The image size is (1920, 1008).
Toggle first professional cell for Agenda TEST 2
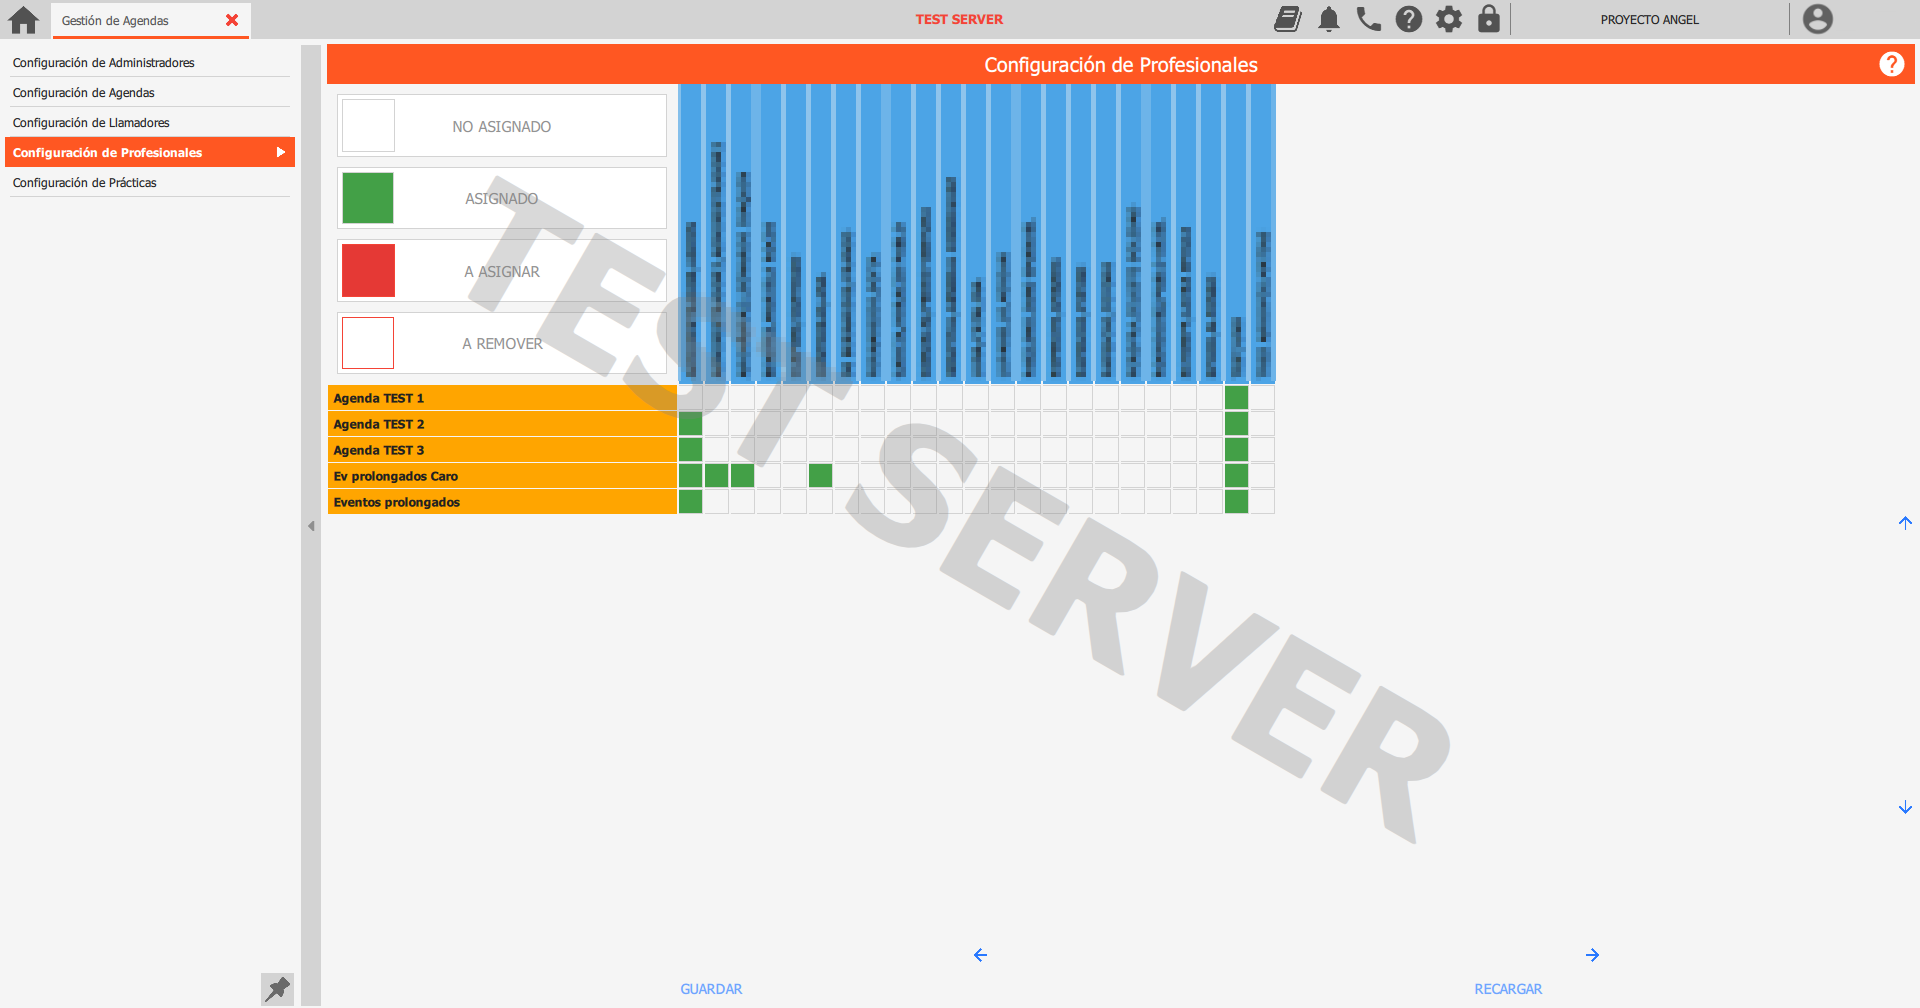click(691, 424)
